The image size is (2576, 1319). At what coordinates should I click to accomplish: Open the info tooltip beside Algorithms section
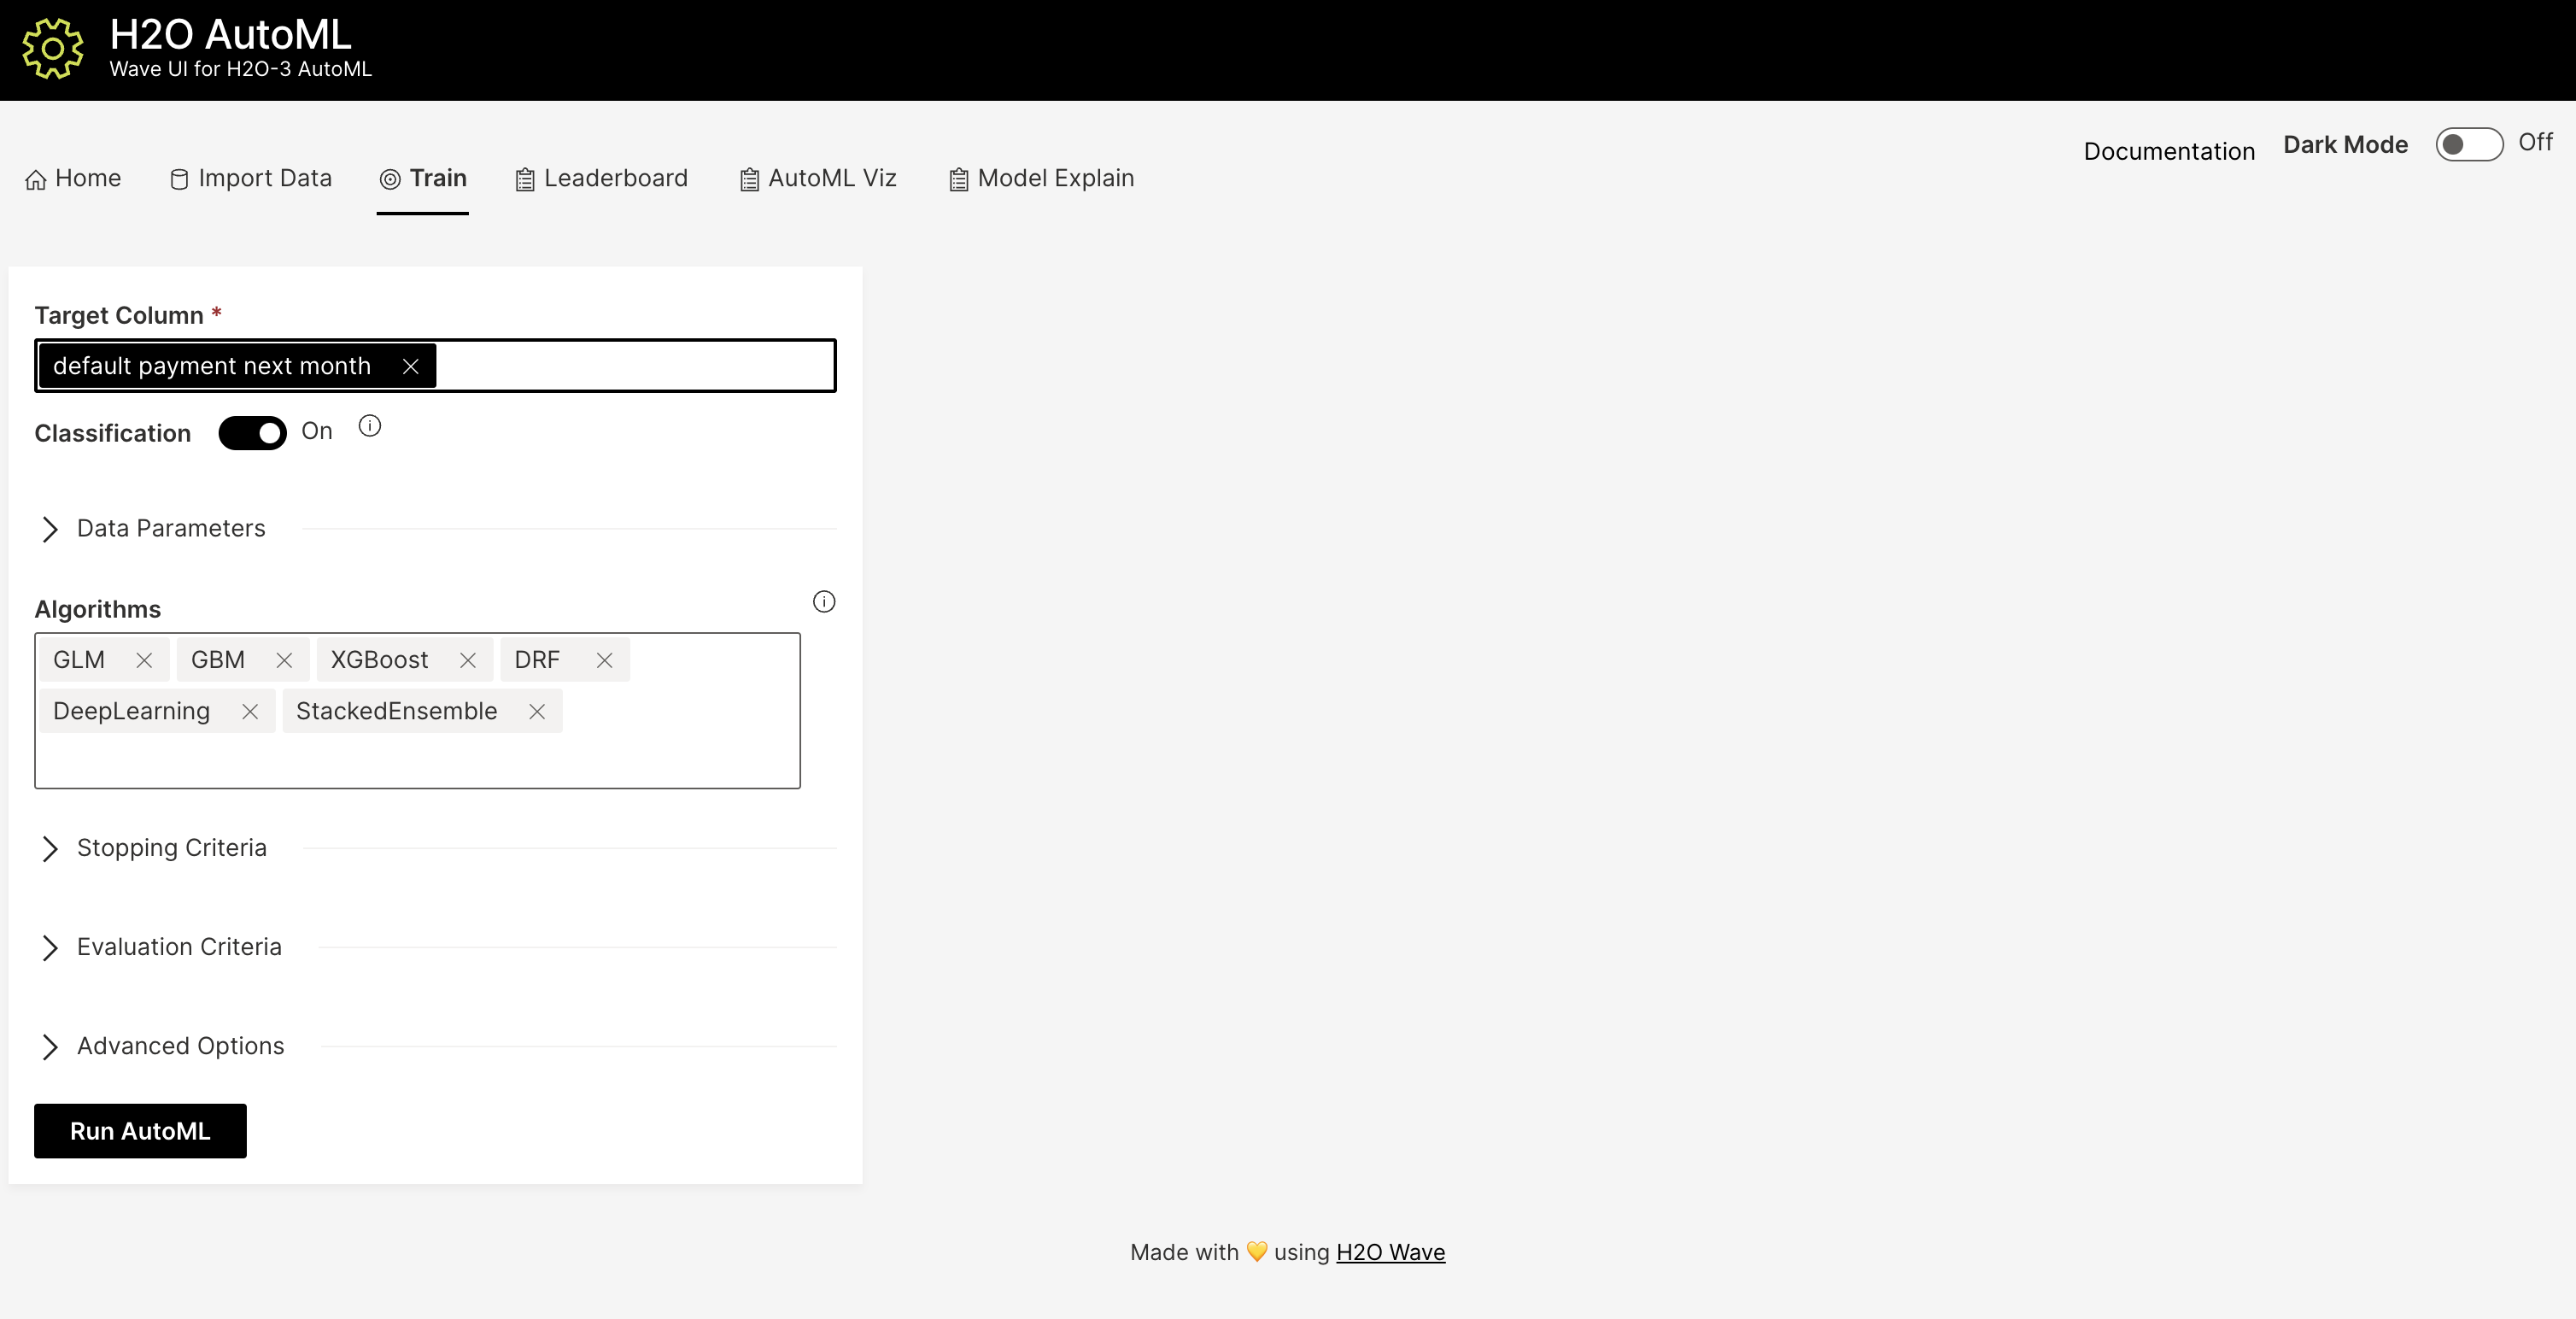tap(823, 601)
